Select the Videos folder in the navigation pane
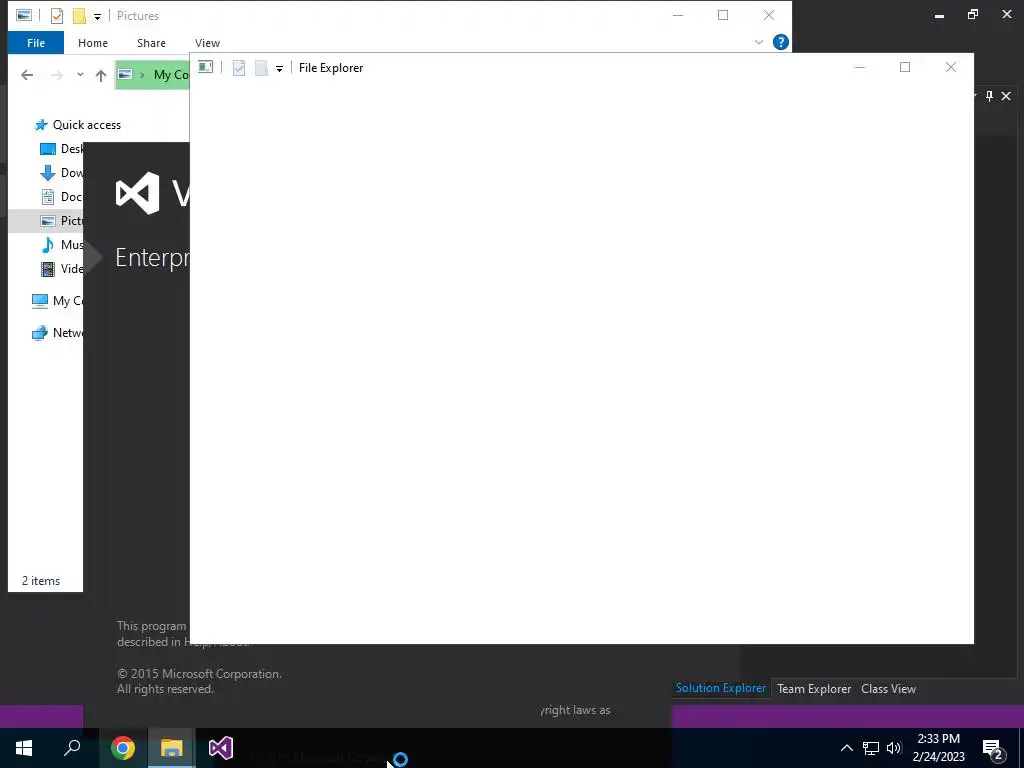1024x768 pixels. [62, 268]
